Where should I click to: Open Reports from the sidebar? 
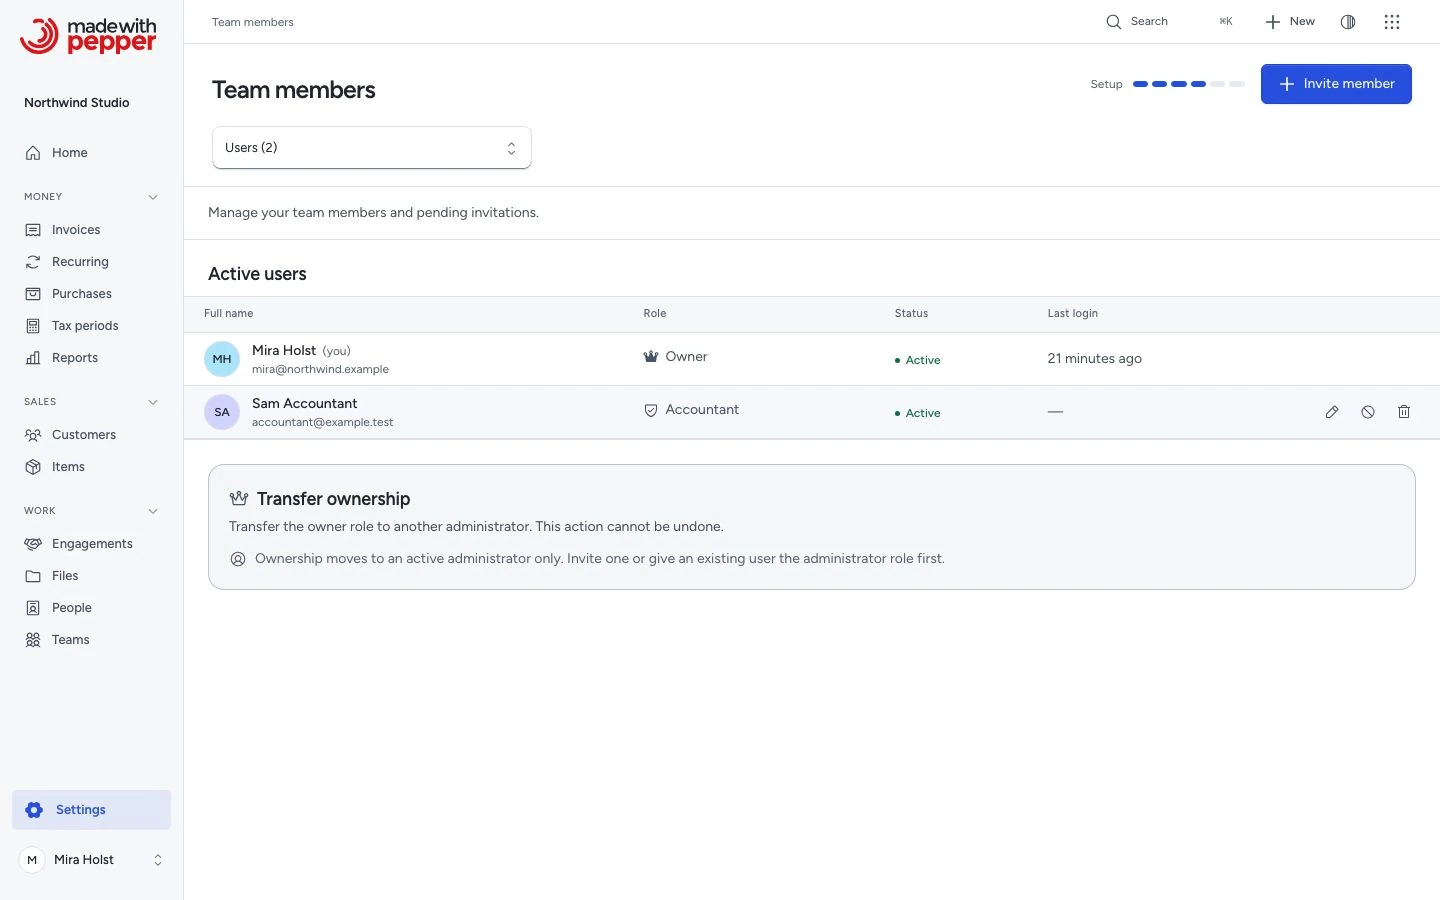click(91, 358)
